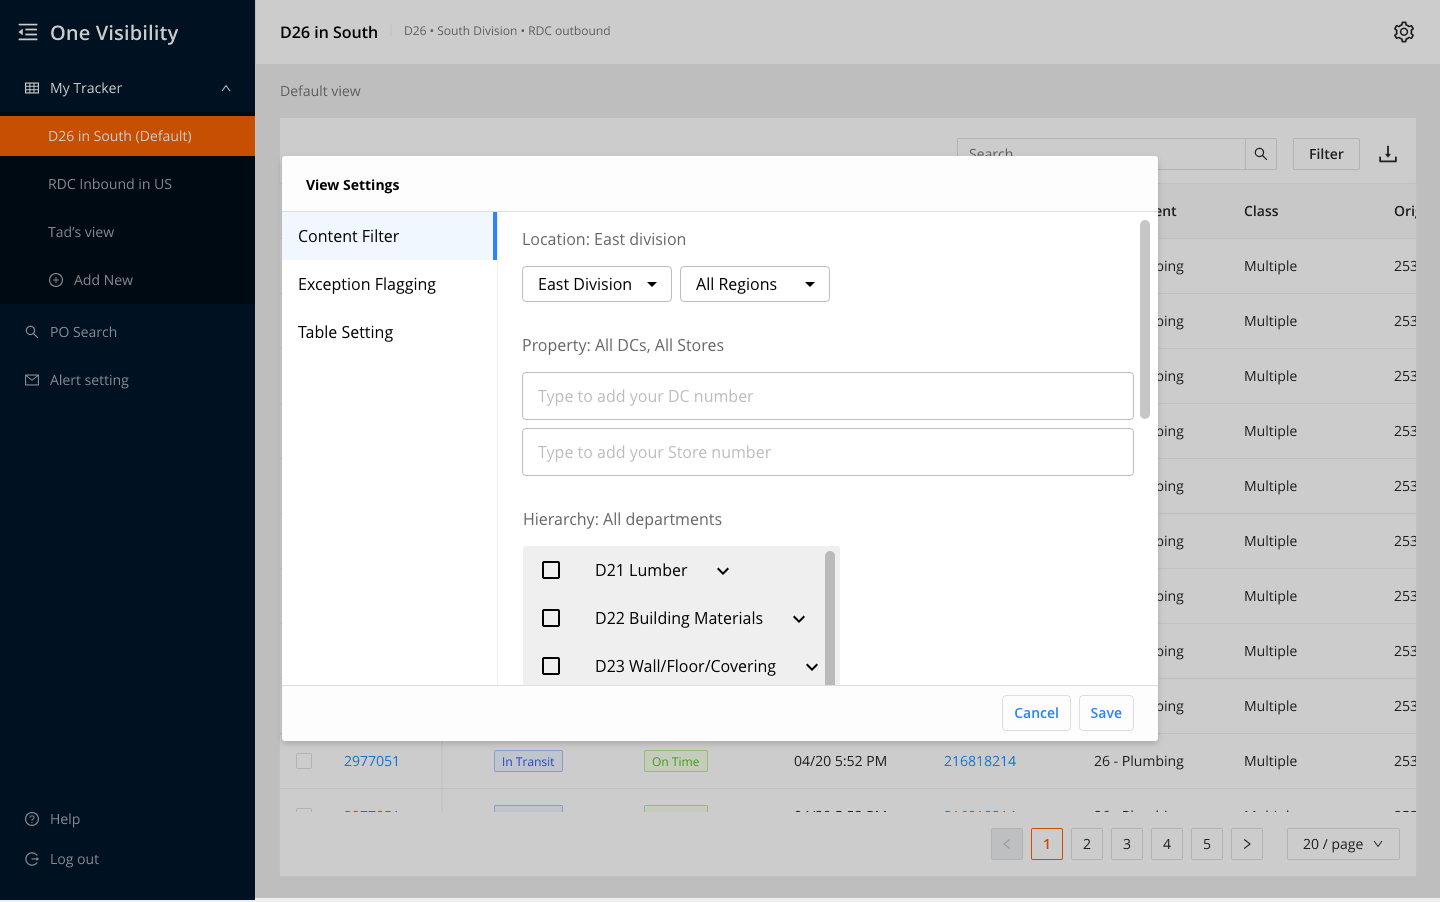
Task: Click the Add New plus icon
Action: click(x=56, y=280)
